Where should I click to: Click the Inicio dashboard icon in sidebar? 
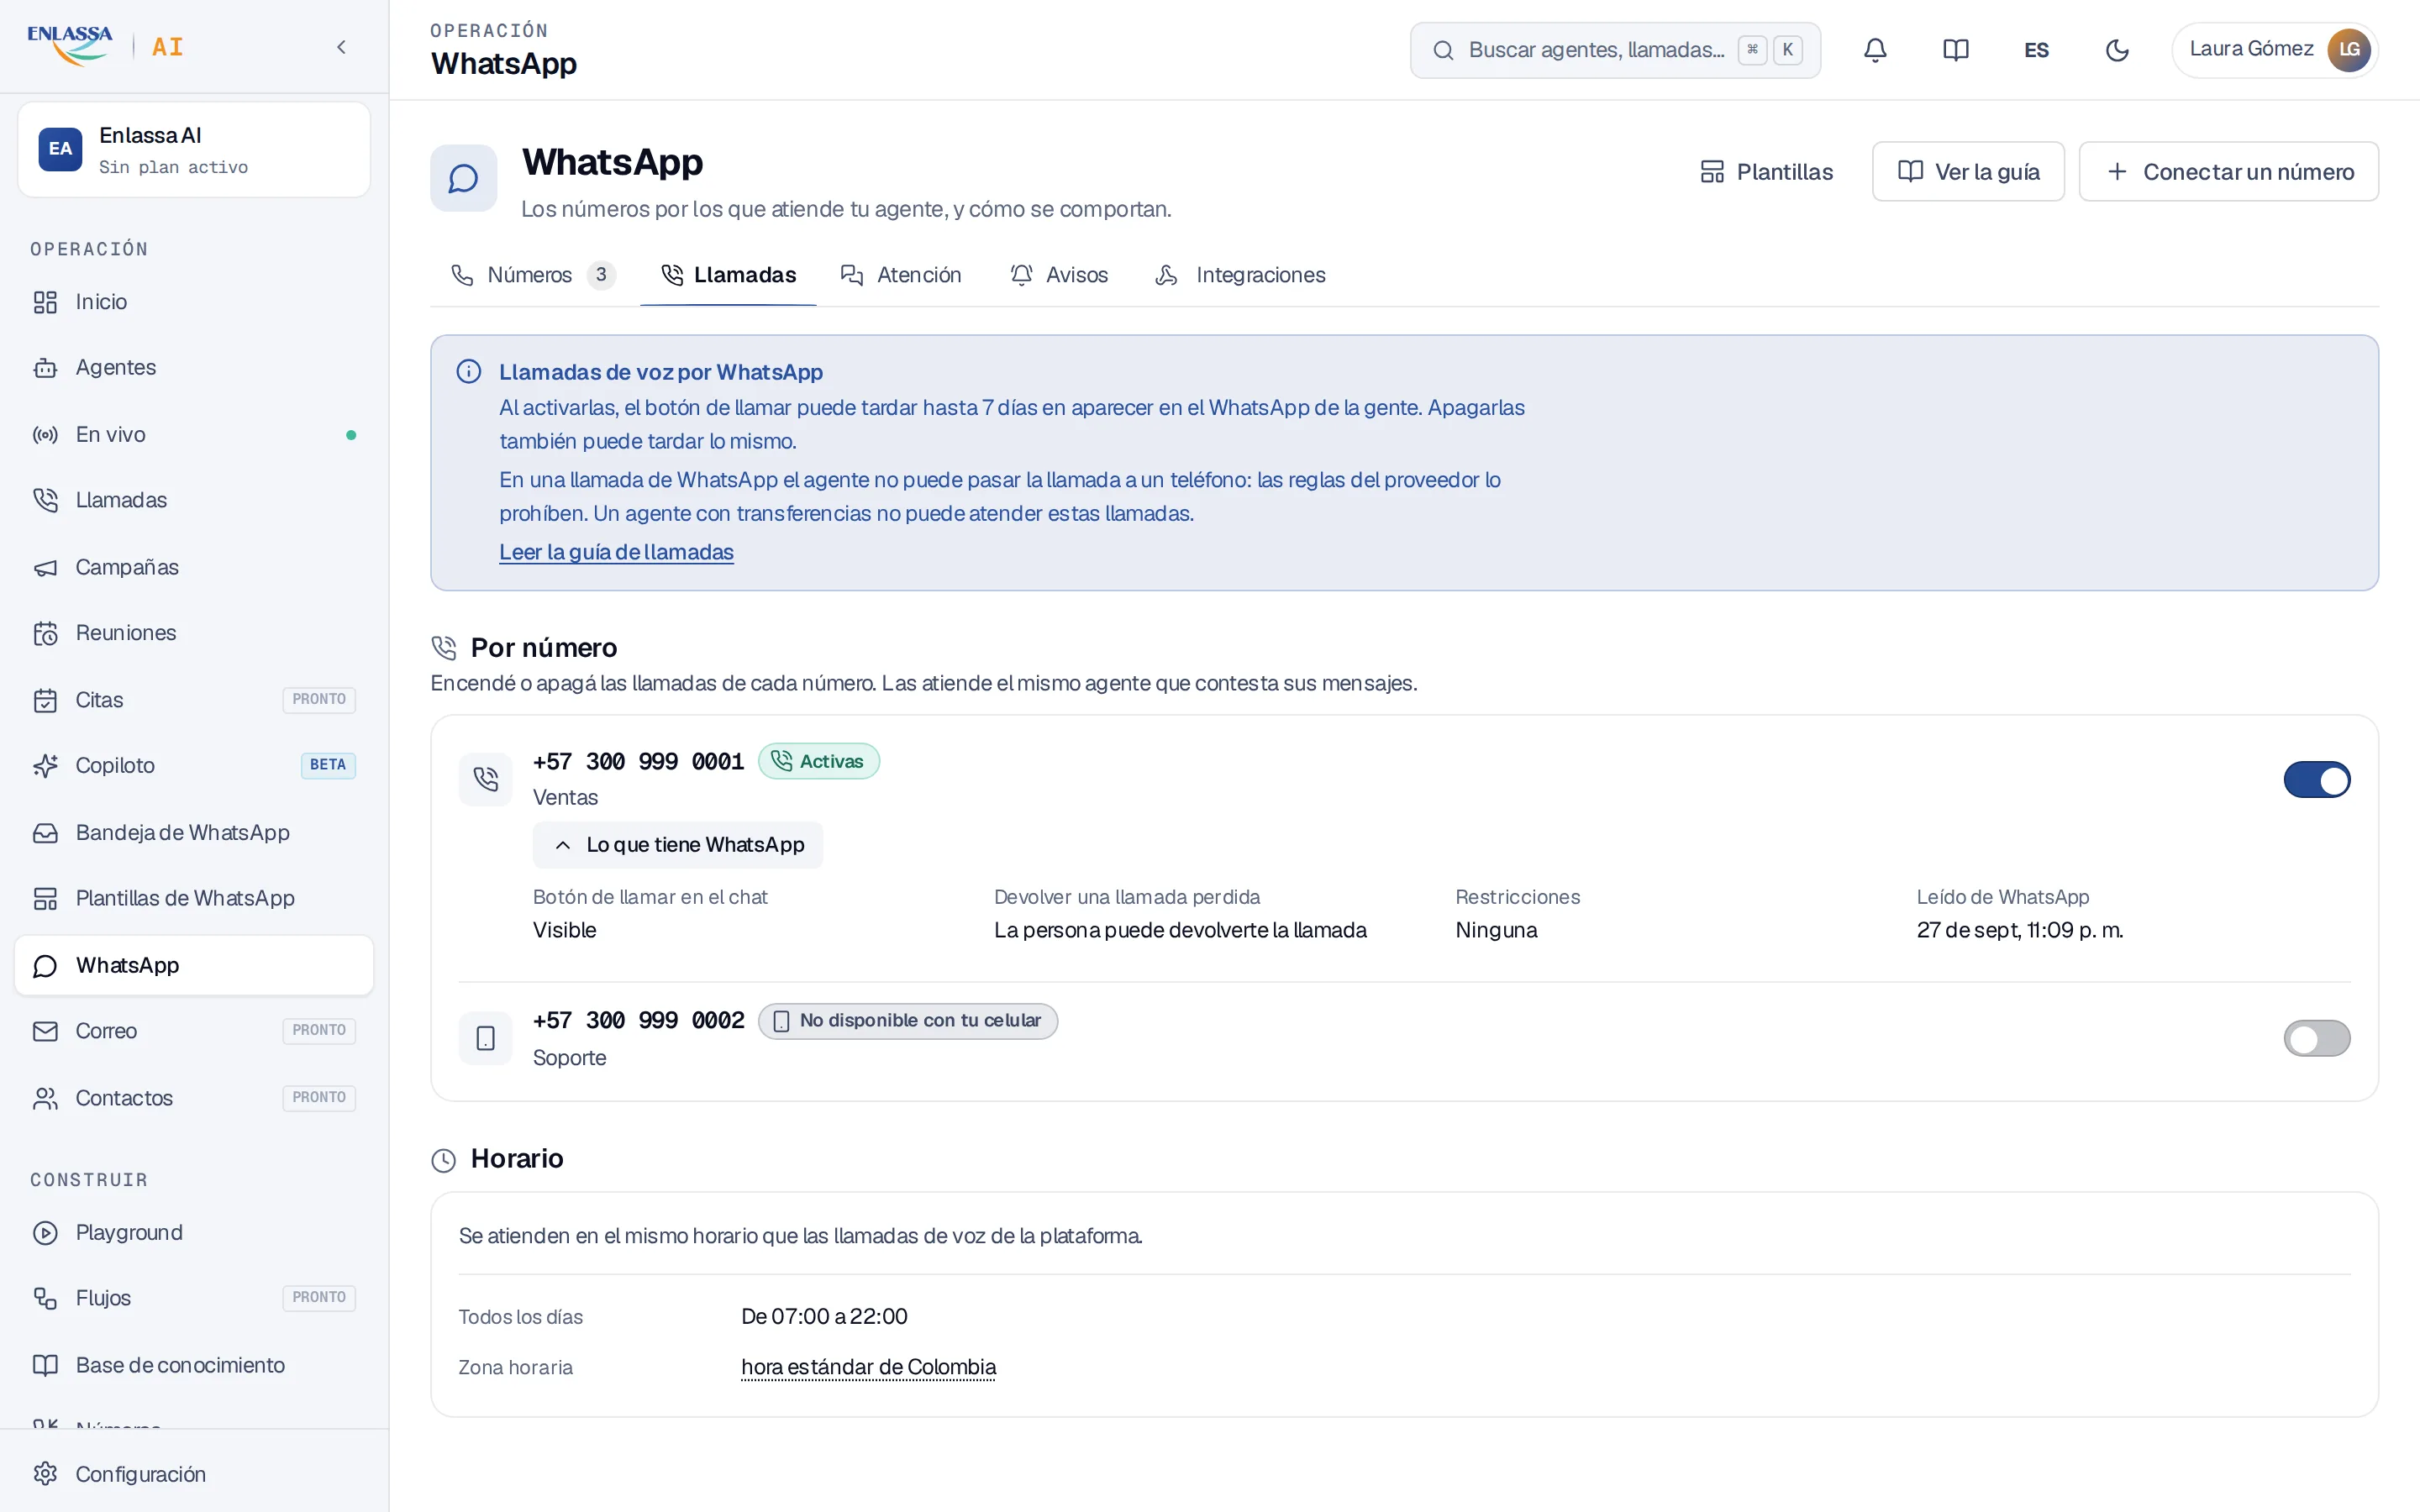[x=45, y=302]
